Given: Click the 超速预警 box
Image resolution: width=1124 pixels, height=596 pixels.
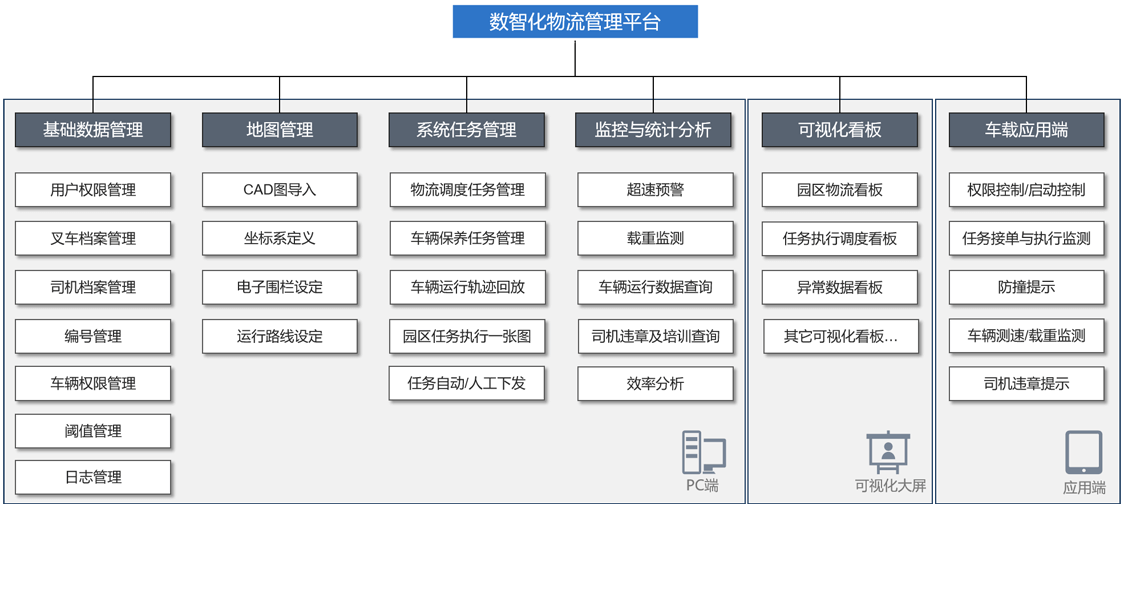Looking at the screenshot, I should click(x=655, y=190).
